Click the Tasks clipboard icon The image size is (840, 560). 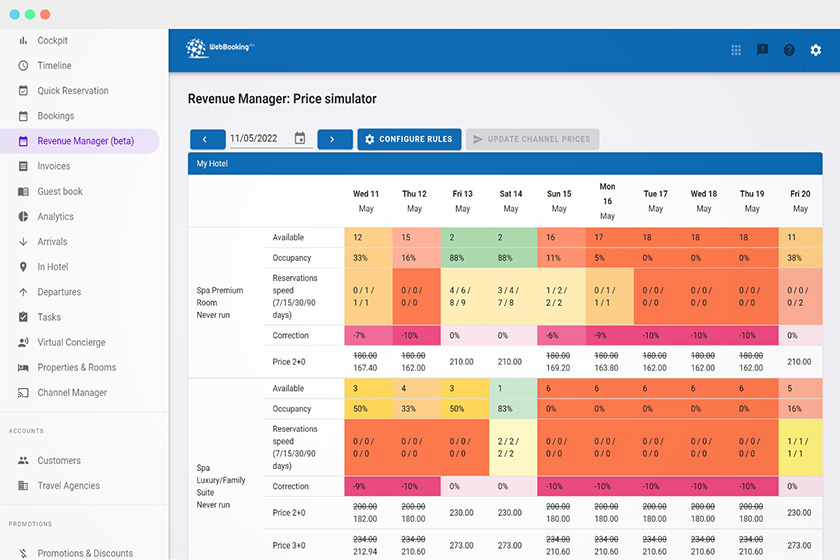click(23, 317)
